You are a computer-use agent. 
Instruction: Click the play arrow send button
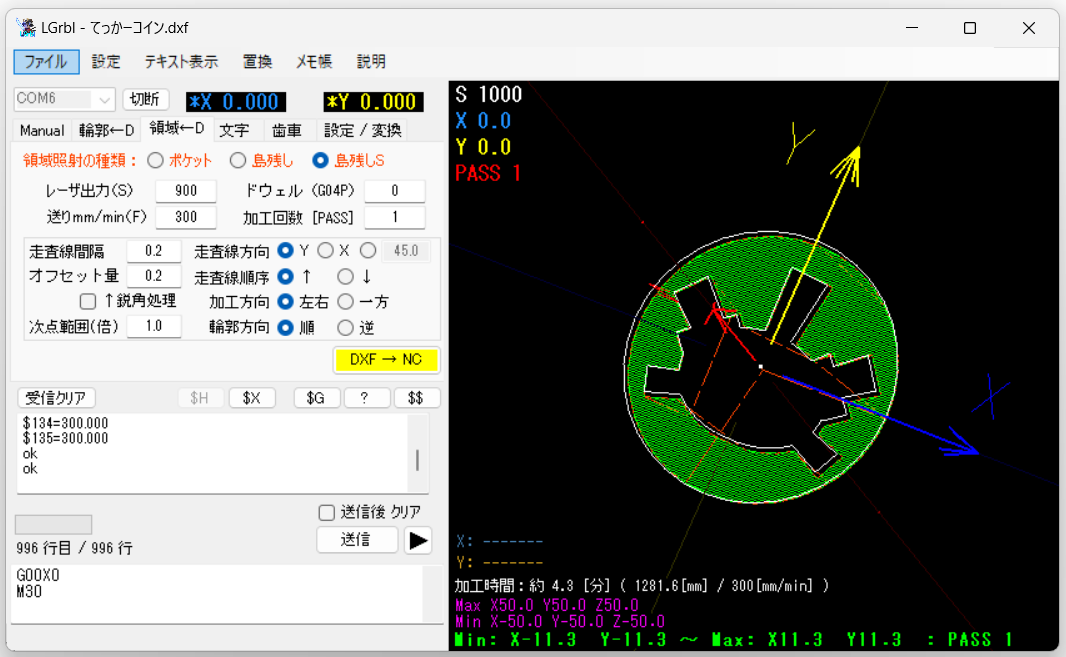pos(418,541)
